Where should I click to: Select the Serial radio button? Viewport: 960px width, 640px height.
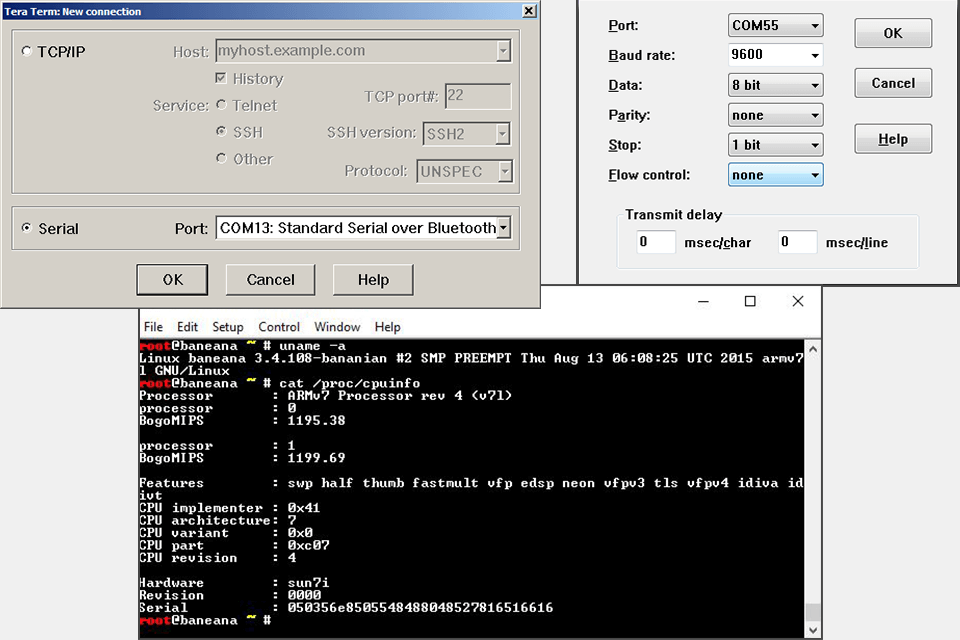point(26,228)
